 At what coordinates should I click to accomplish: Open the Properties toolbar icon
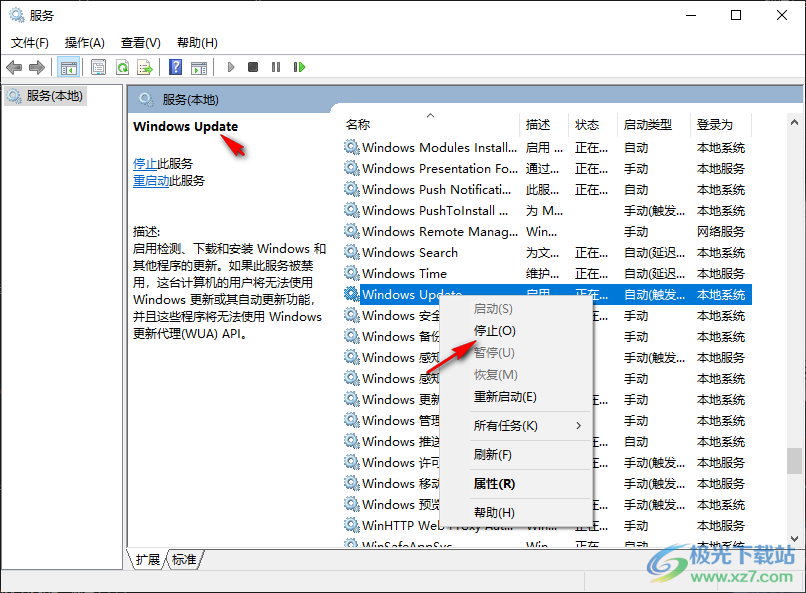click(98, 67)
